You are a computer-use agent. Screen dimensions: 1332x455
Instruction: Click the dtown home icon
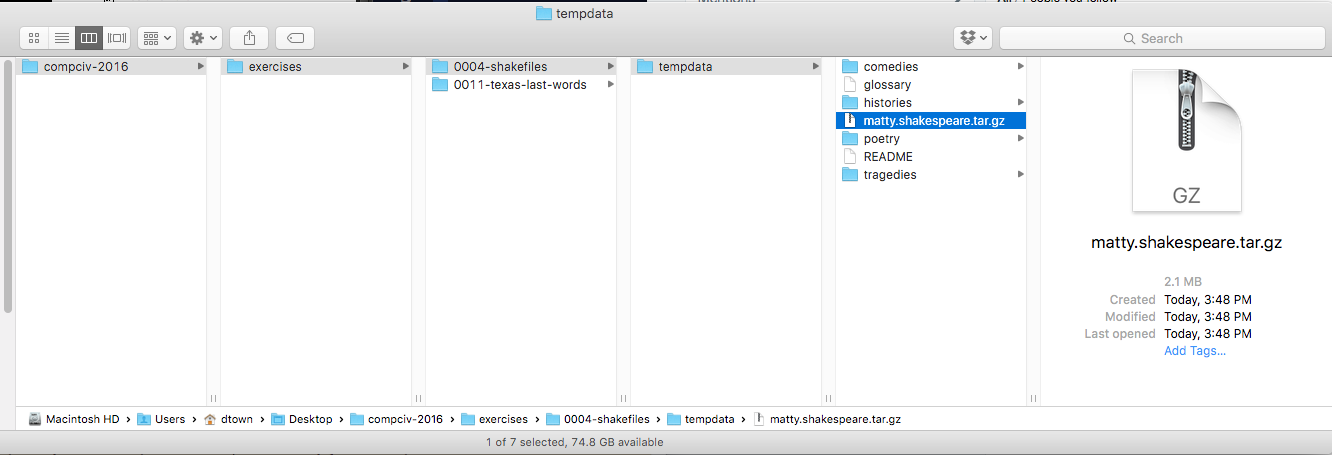210,419
